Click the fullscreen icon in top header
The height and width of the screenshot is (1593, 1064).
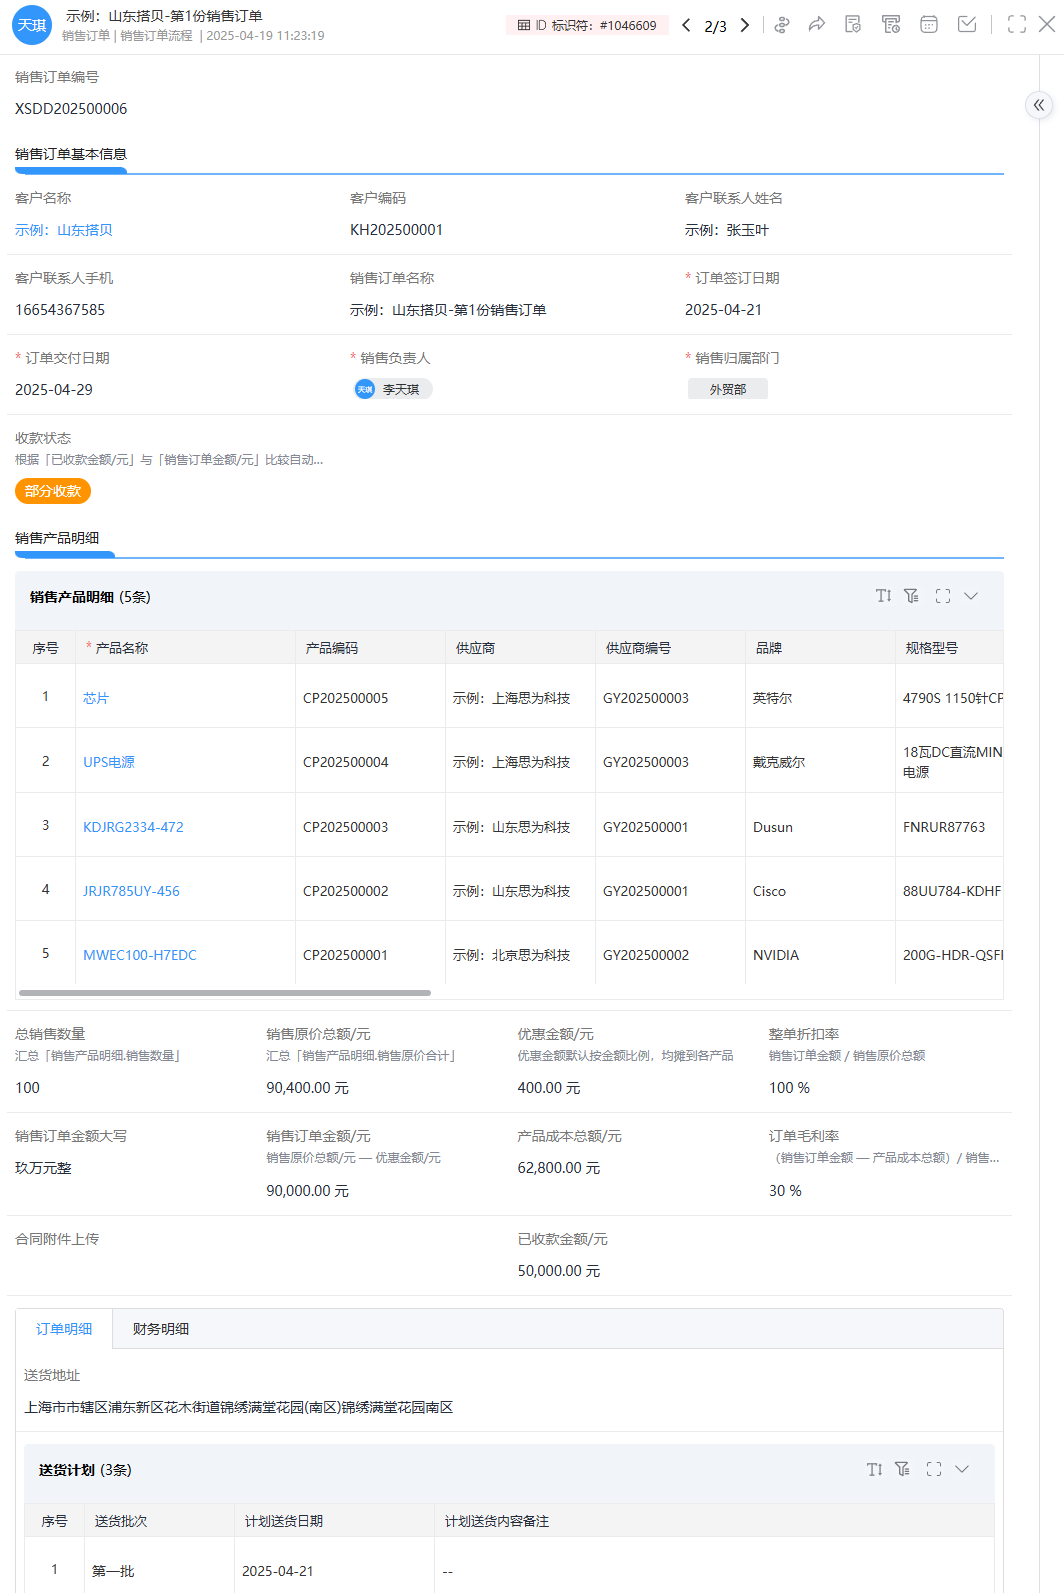1017,25
